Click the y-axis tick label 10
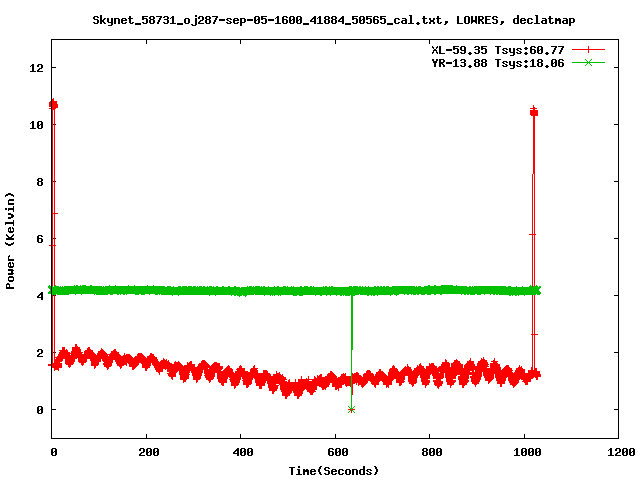Viewport: 640px width, 480px height. click(36, 125)
